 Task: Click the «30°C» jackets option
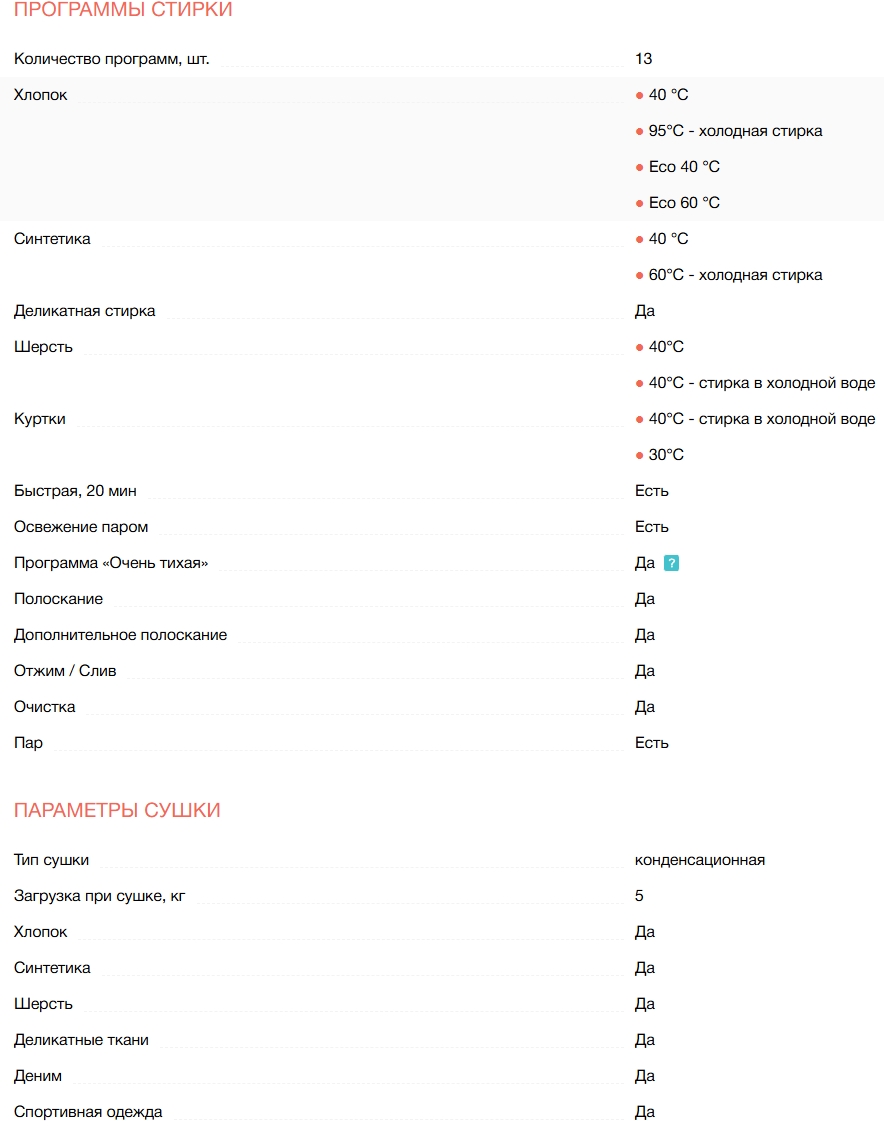pyautogui.click(x=666, y=455)
